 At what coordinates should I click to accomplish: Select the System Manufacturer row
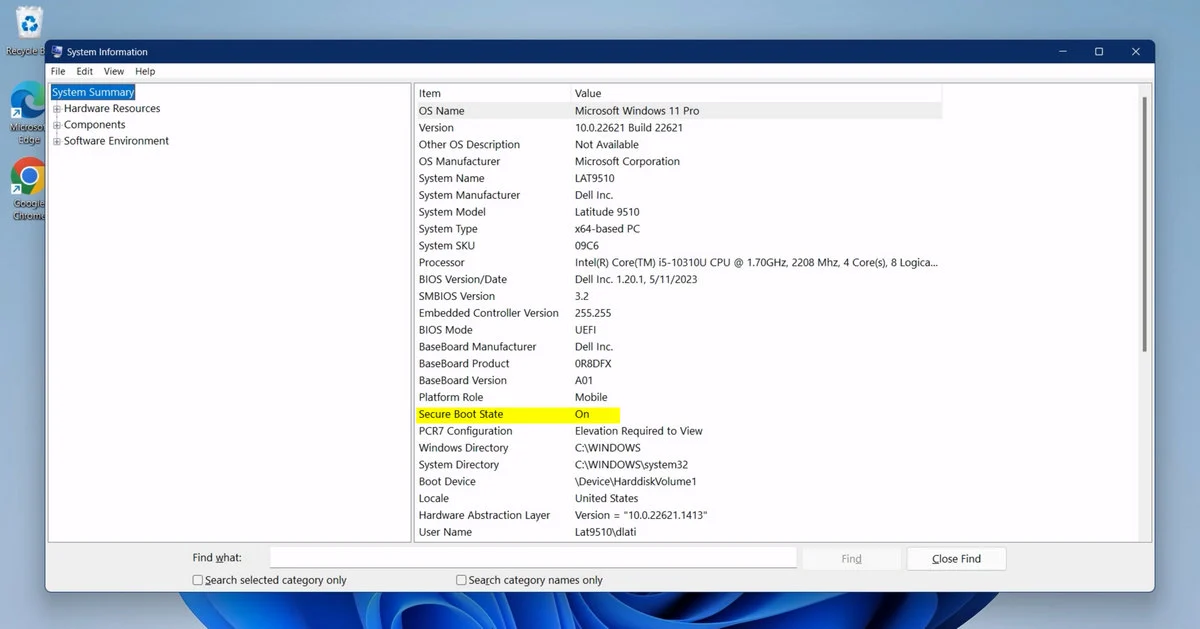[x=678, y=195]
